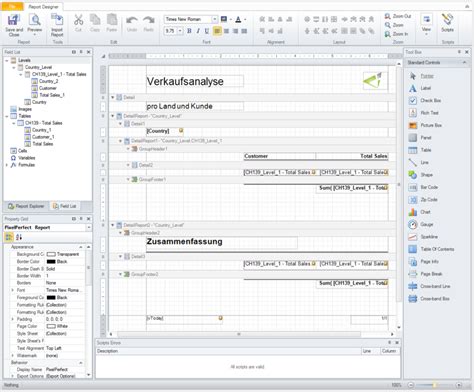
Task: Toggle underline formatting
Action: pyautogui.click(x=207, y=31)
